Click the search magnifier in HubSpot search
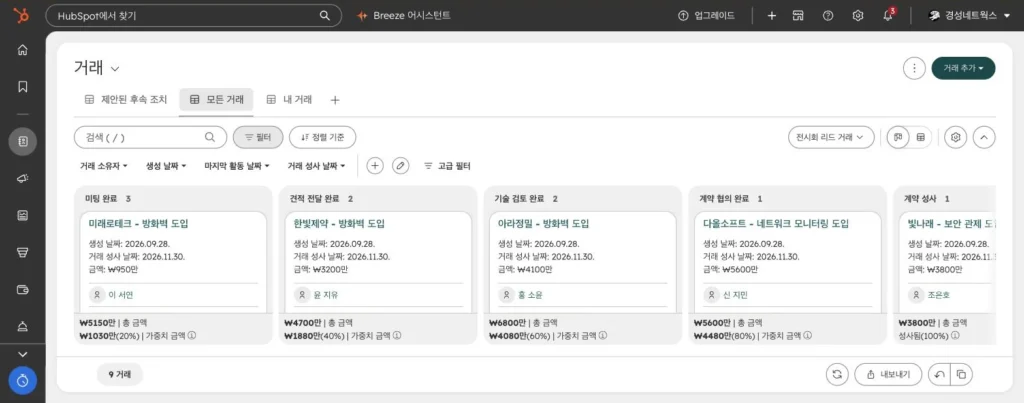This screenshot has height=403, width=1024. [325, 16]
